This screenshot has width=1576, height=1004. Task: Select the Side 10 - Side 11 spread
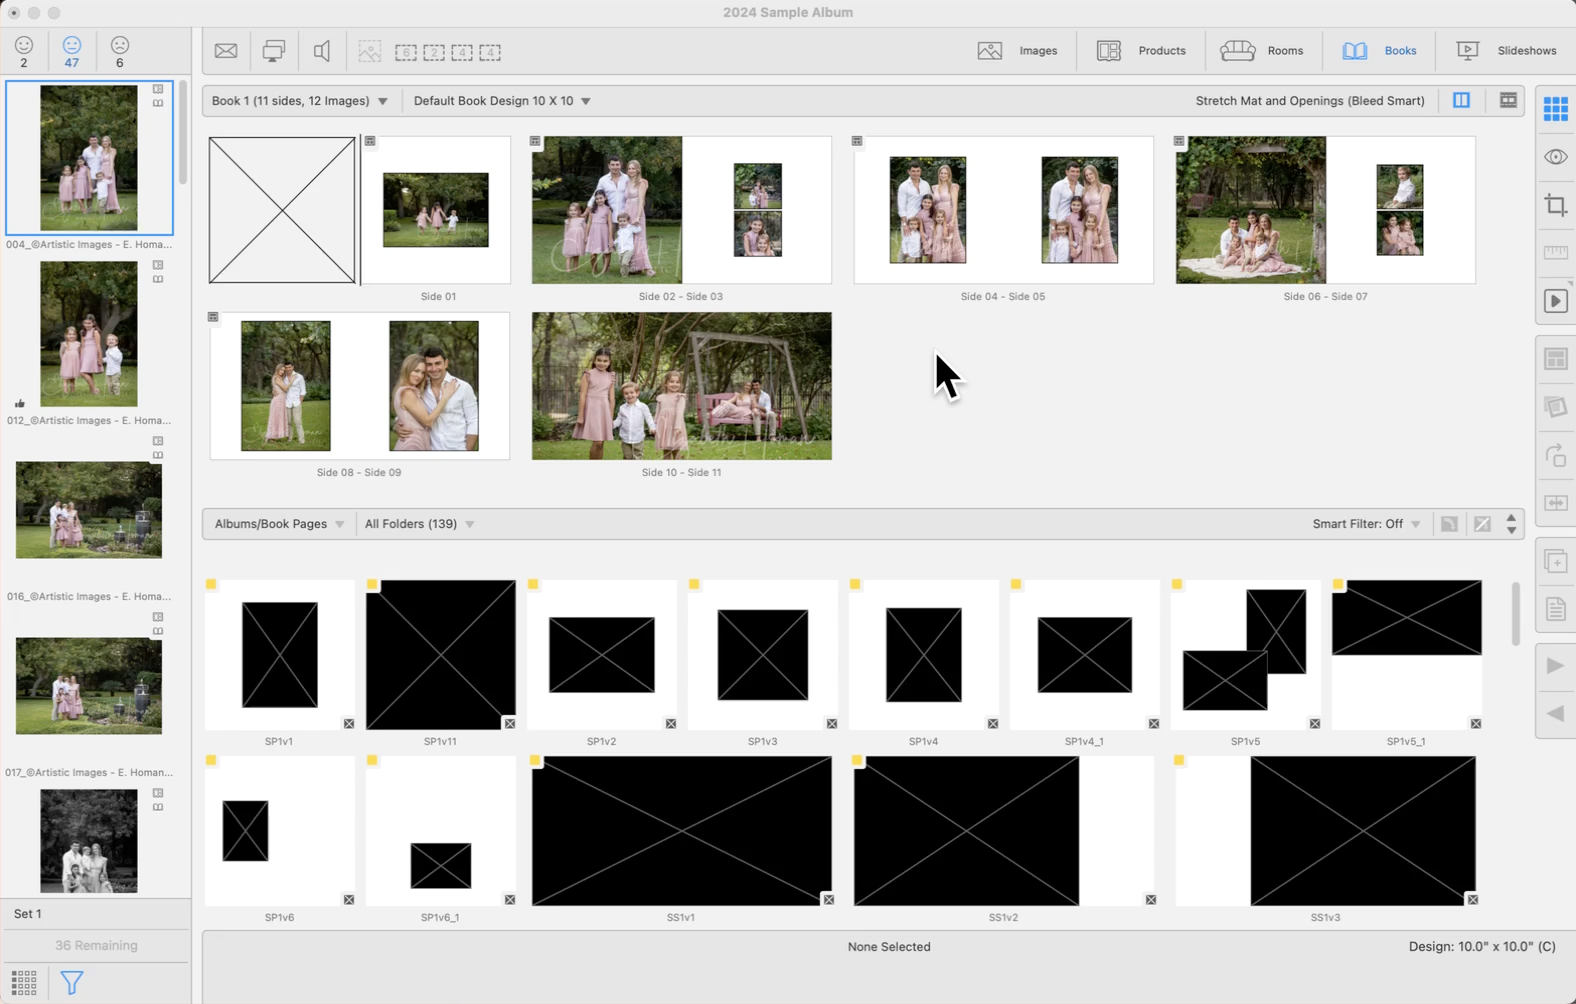click(x=681, y=386)
